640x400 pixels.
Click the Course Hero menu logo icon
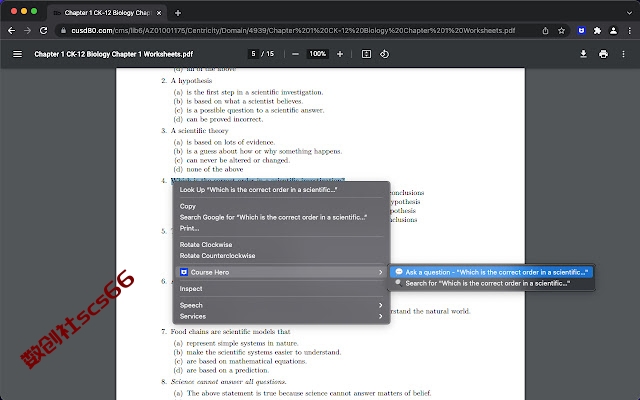click(184, 272)
